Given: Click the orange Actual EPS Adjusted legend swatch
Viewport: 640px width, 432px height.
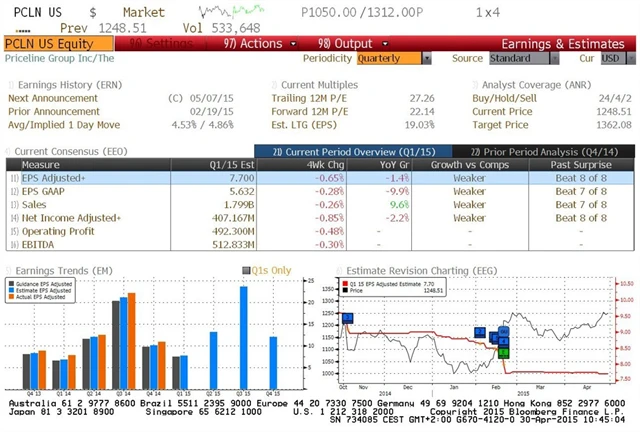Looking at the screenshot, I should [14, 297].
